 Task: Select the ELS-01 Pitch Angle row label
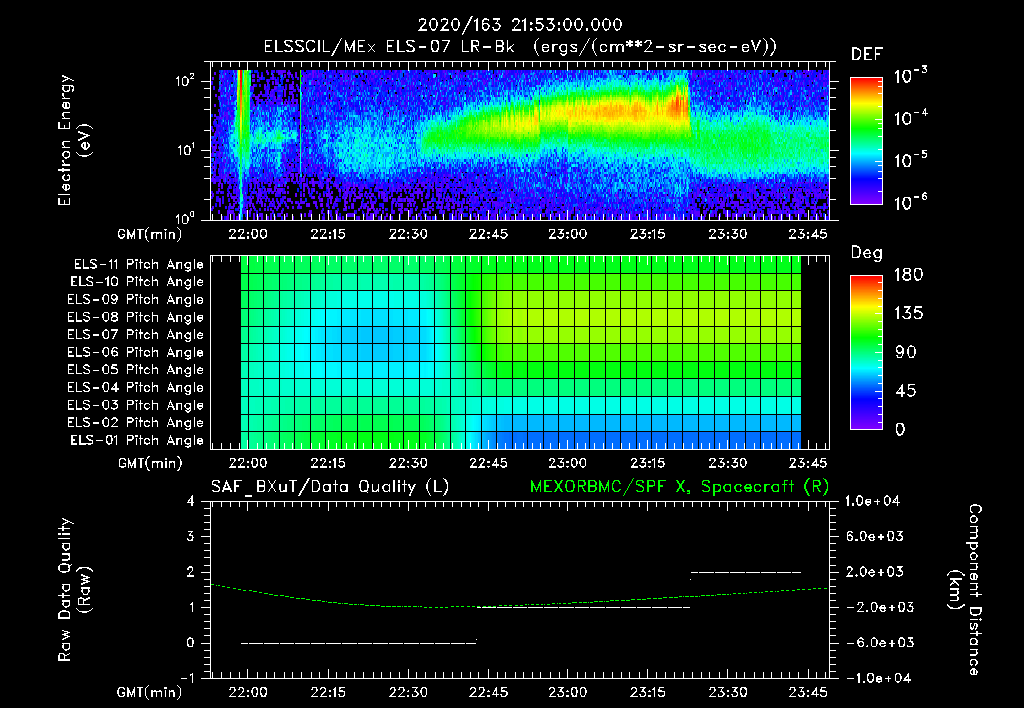137,440
